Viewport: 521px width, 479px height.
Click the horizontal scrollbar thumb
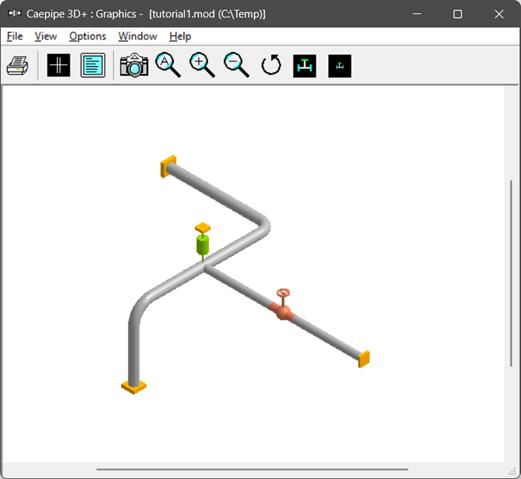tap(252, 469)
